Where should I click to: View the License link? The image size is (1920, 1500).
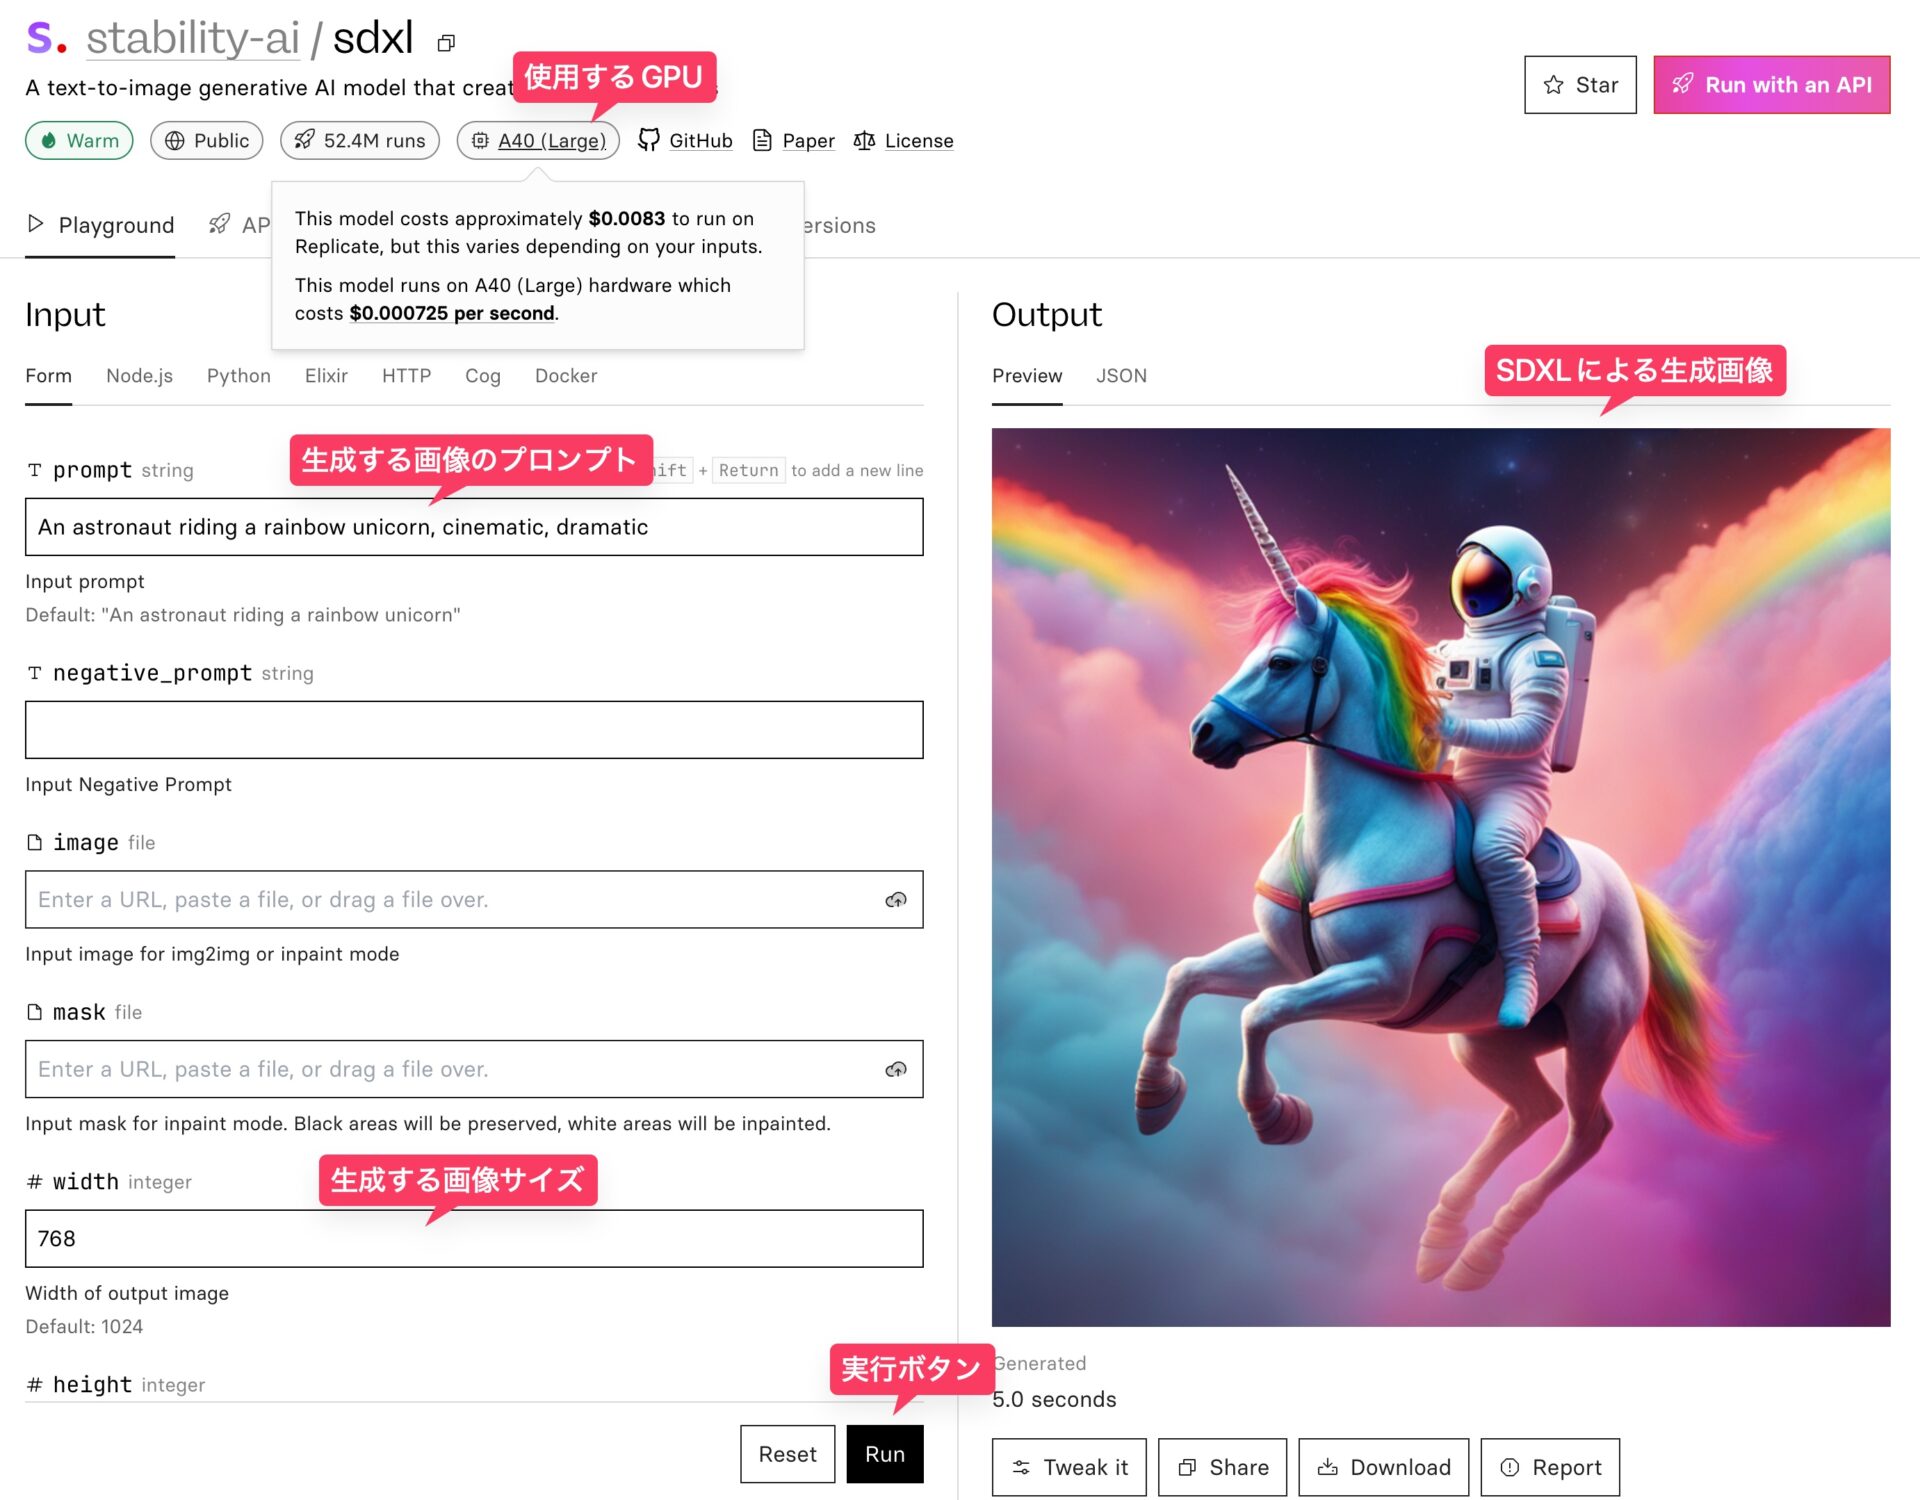coord(904,141)
